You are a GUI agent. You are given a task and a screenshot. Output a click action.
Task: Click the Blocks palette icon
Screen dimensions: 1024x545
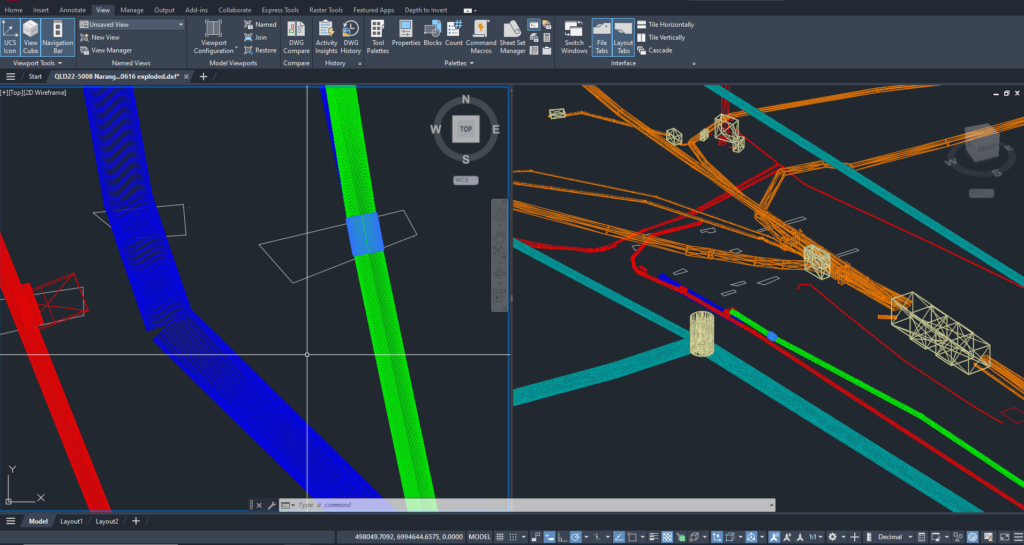click(432, 33)
